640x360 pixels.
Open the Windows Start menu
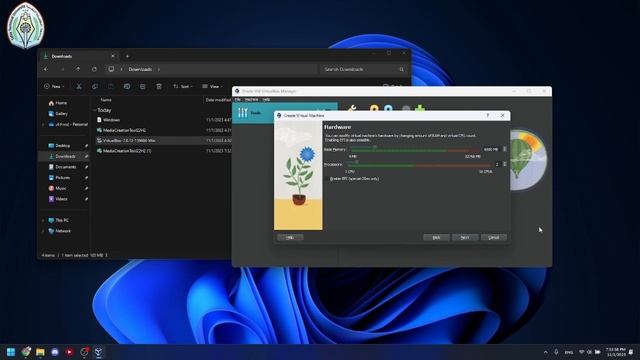point(11,352)
